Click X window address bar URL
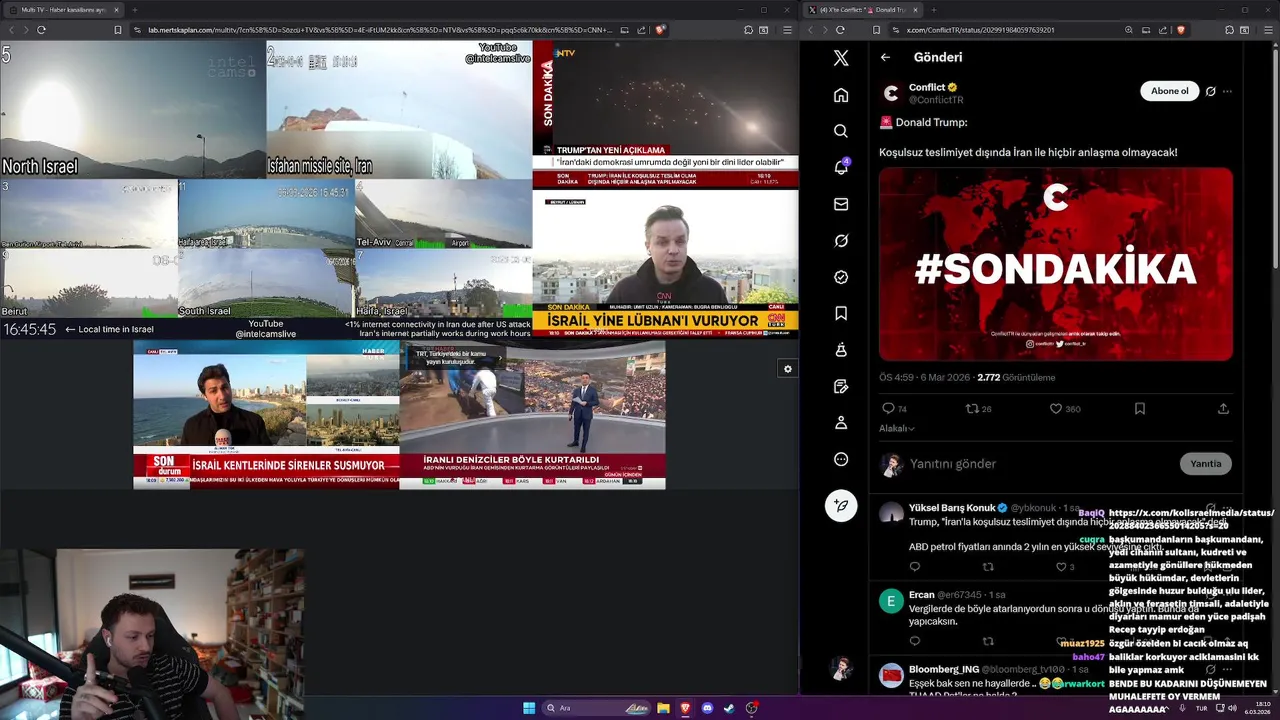This screenshot has width=1280, height=720. tap(981, 30)
